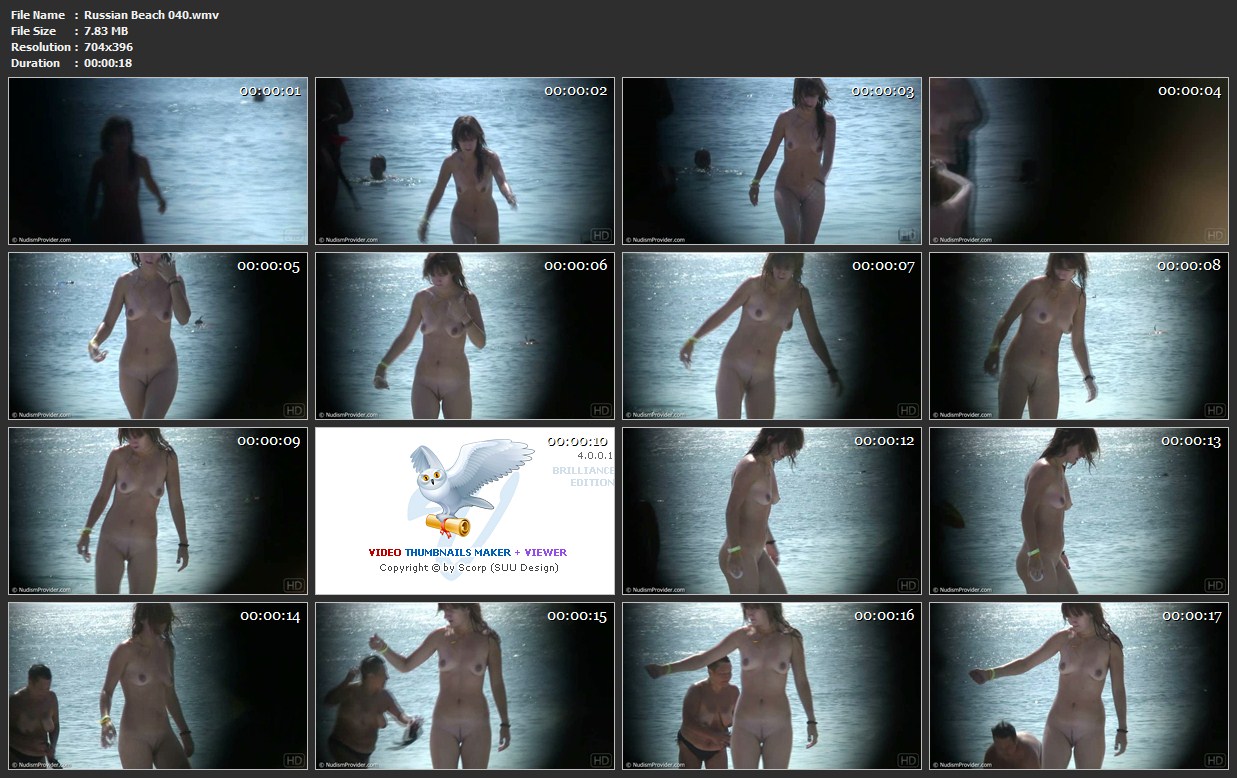Select the file name text 'Russian Beach 040.wmv'

coord(151,15)
